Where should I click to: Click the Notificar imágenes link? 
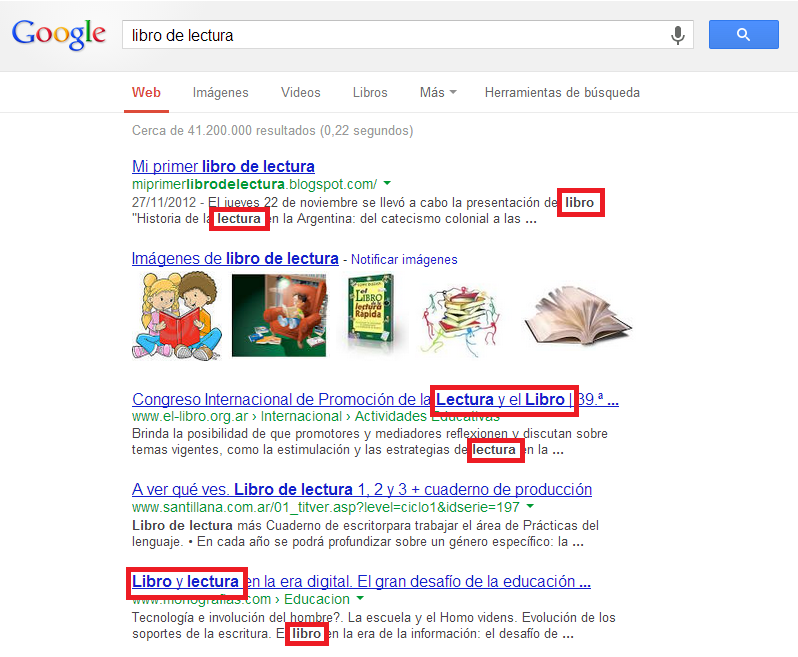pyautogui.click(x=404, y=260)
